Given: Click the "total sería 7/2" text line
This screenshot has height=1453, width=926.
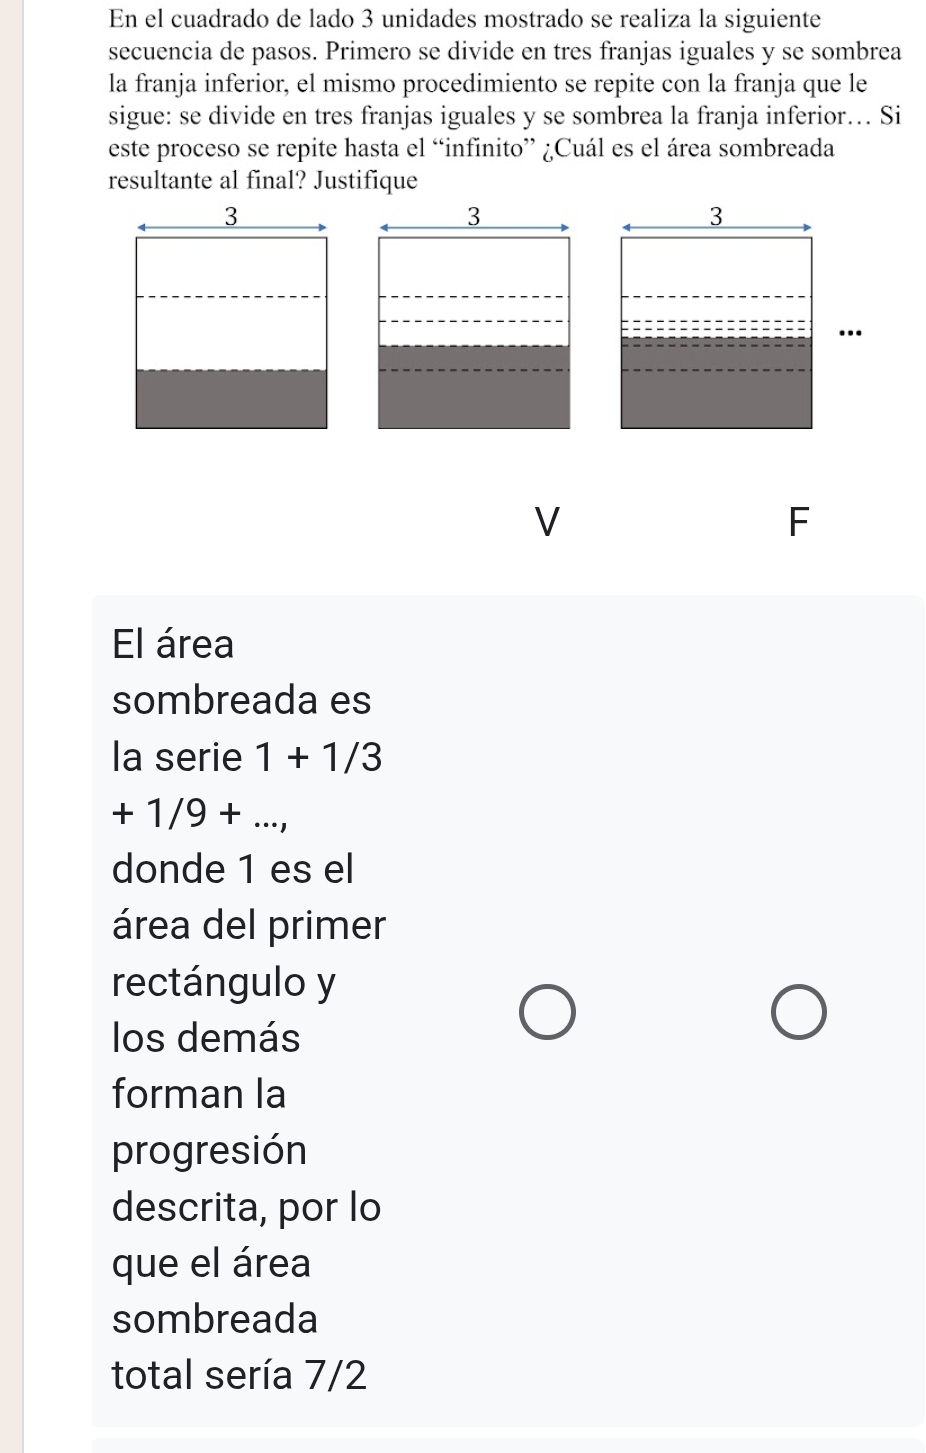Looking at the screenshot, I should (x=239, y=1375).
